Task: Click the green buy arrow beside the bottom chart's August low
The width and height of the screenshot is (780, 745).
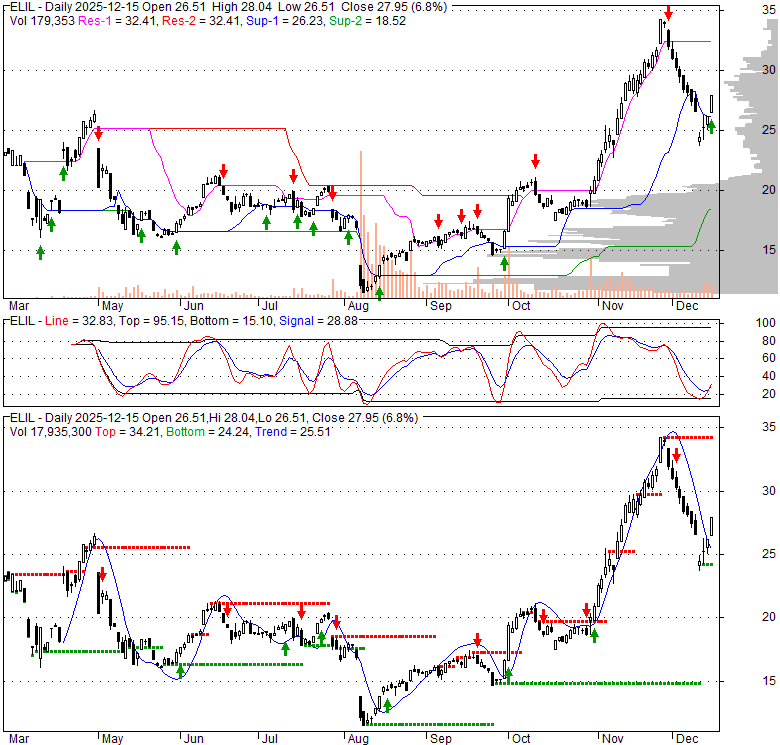Action: coord(388,705)
